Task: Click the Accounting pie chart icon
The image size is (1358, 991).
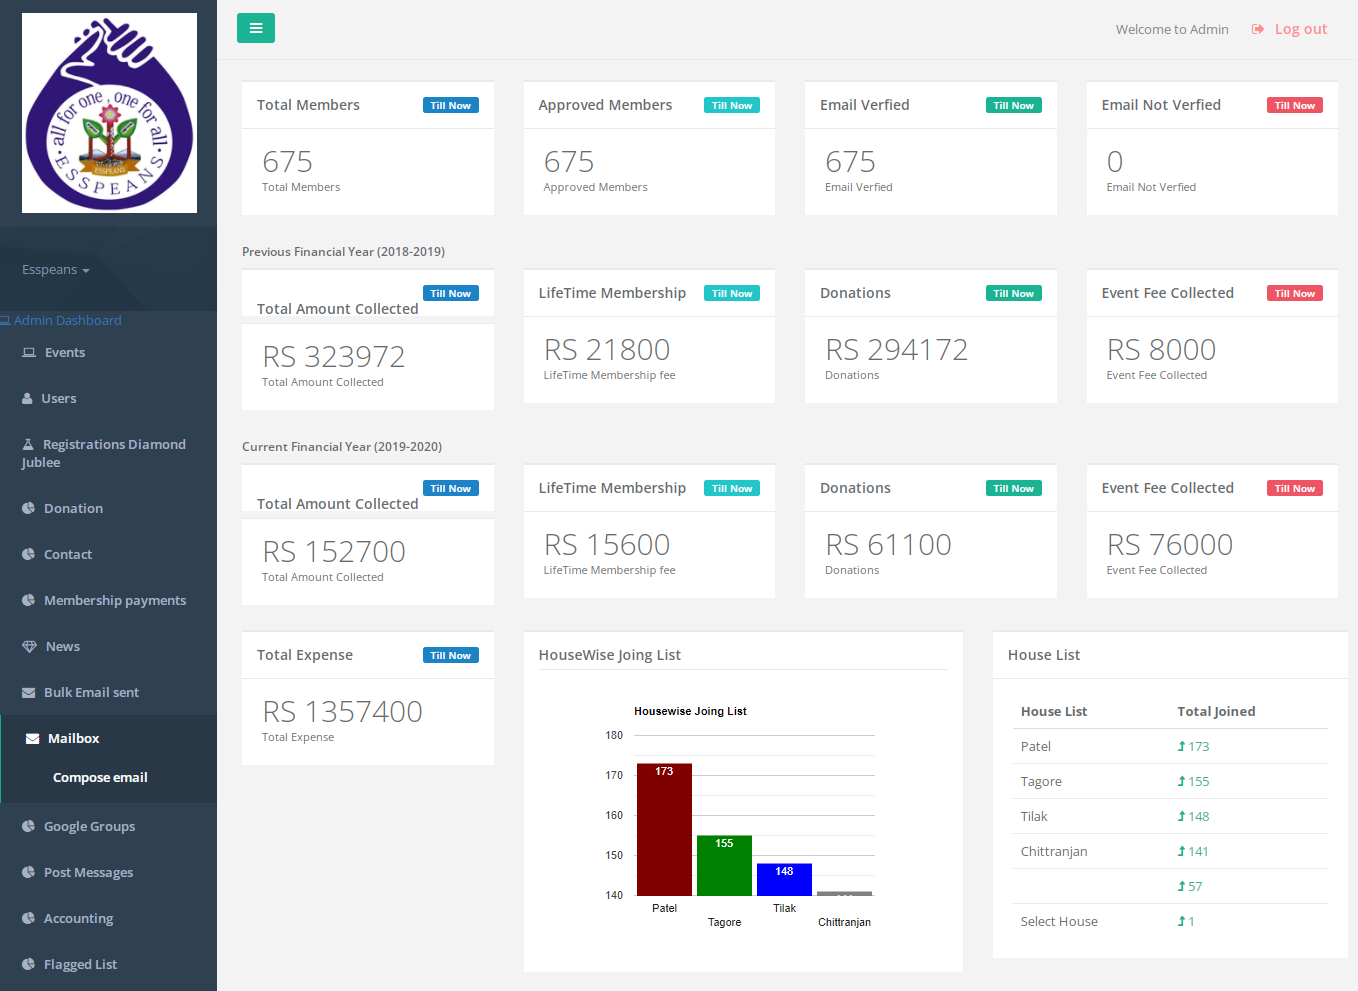Action: 28,918
